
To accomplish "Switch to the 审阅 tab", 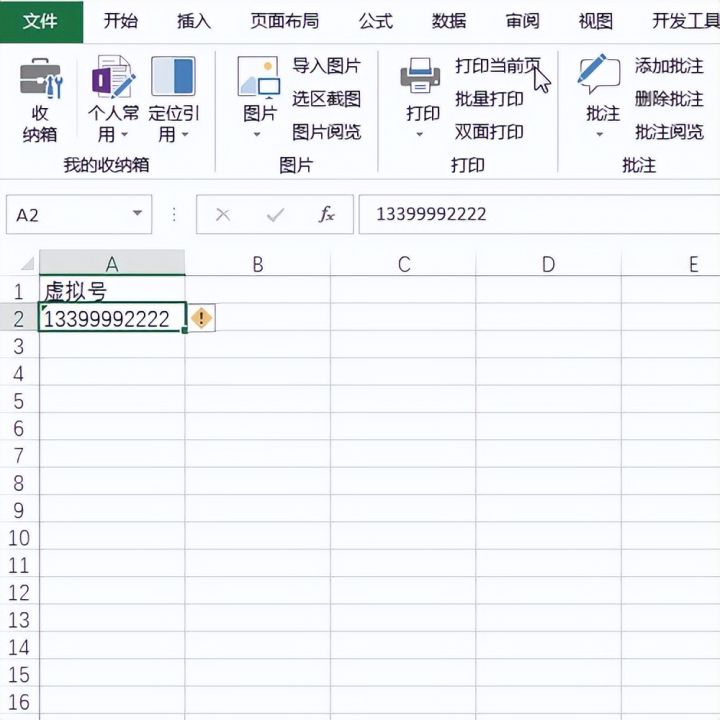I will click(522, 21).
